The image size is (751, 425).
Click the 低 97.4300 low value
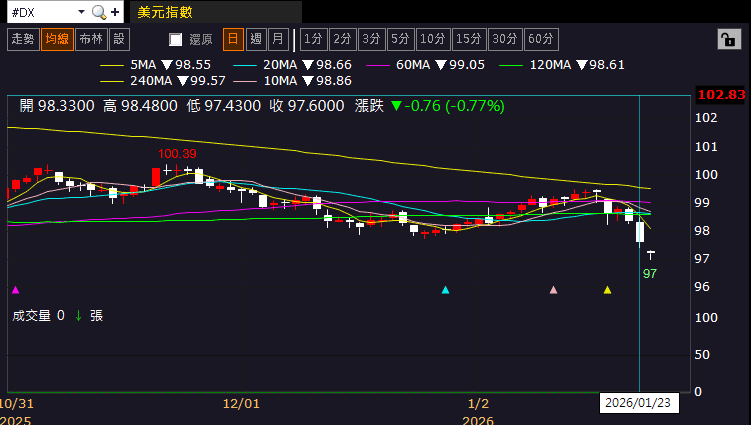pos(224,106)
